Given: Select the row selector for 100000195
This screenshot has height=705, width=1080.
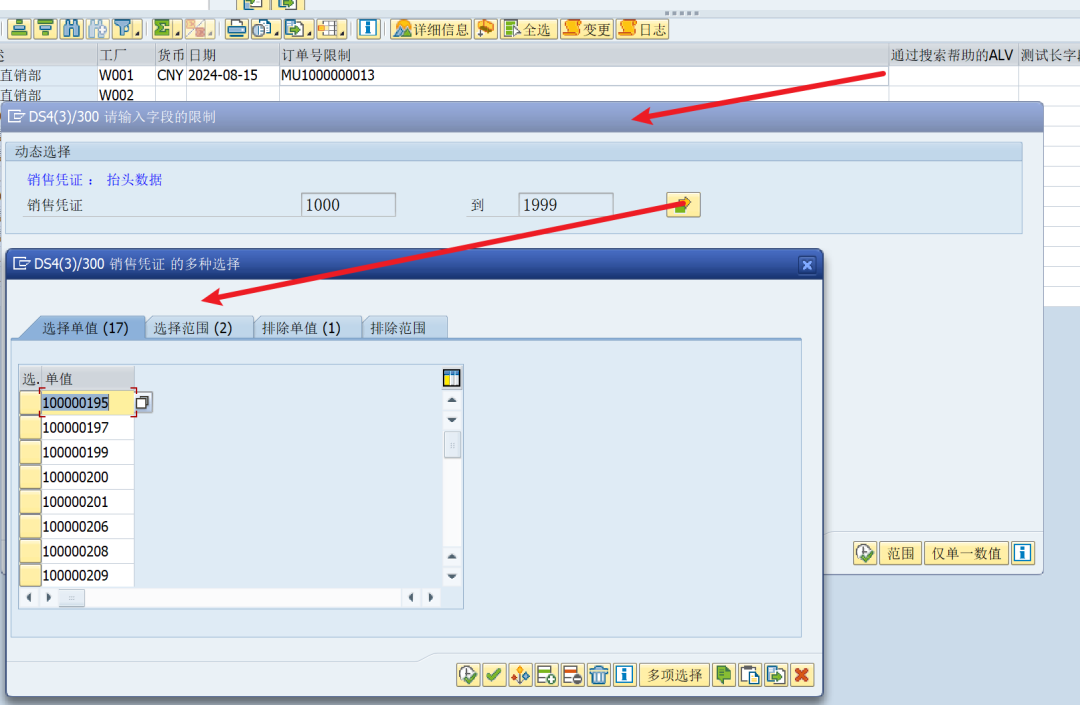Looking at the screenshot, I should [30, 403].
